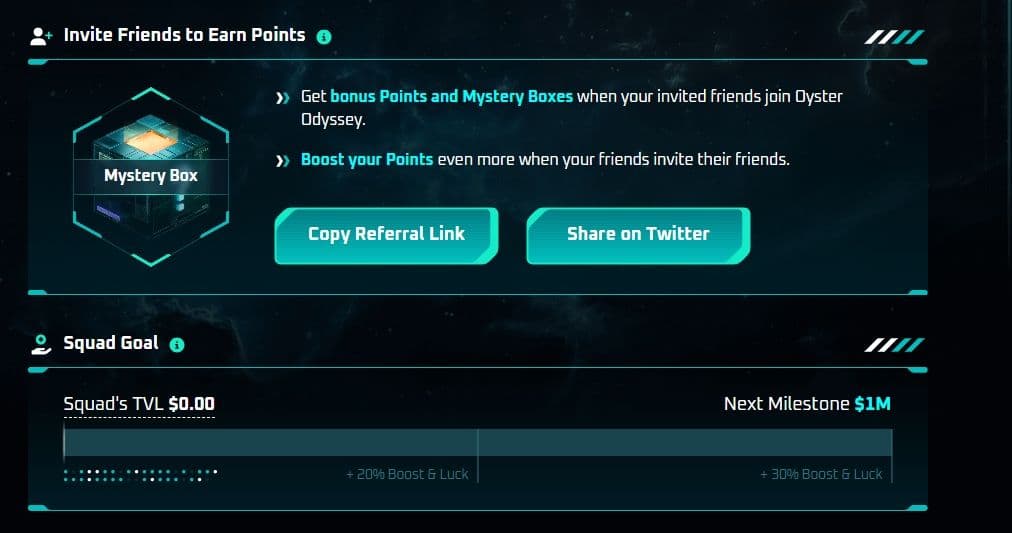
Task: Click the invite friends person-plus icon
Action: (41, 36)
